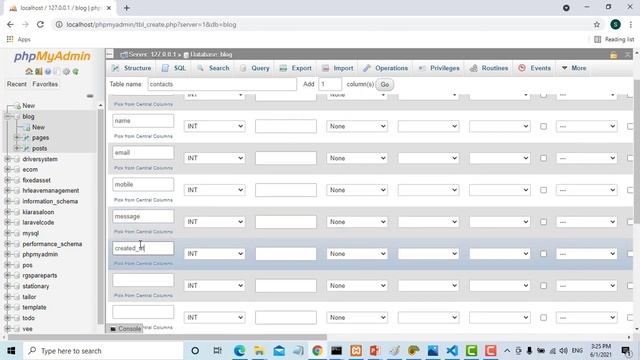Screen dimensions: 640x360
Task: Click length field for created_at column
Action: 286,253
